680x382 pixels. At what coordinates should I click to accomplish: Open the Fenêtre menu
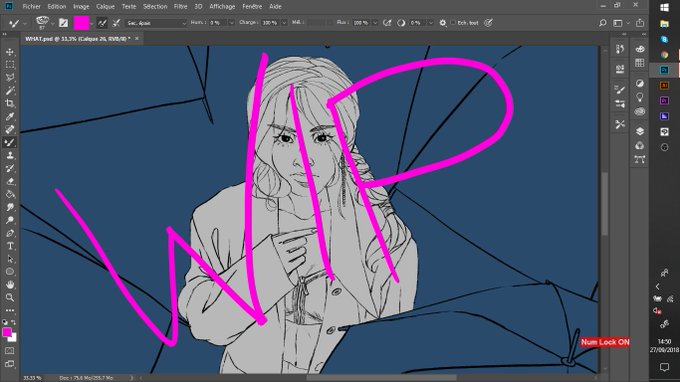click(252, 7)
